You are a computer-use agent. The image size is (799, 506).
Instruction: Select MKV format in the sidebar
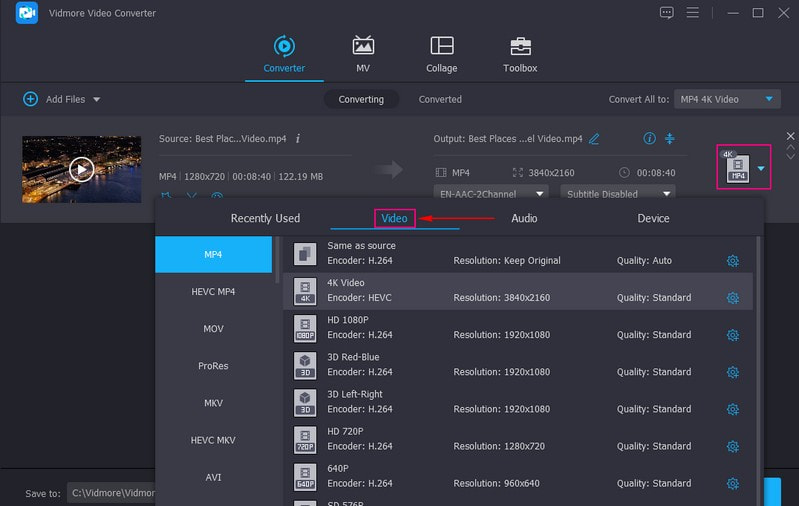tap(213, 403)
